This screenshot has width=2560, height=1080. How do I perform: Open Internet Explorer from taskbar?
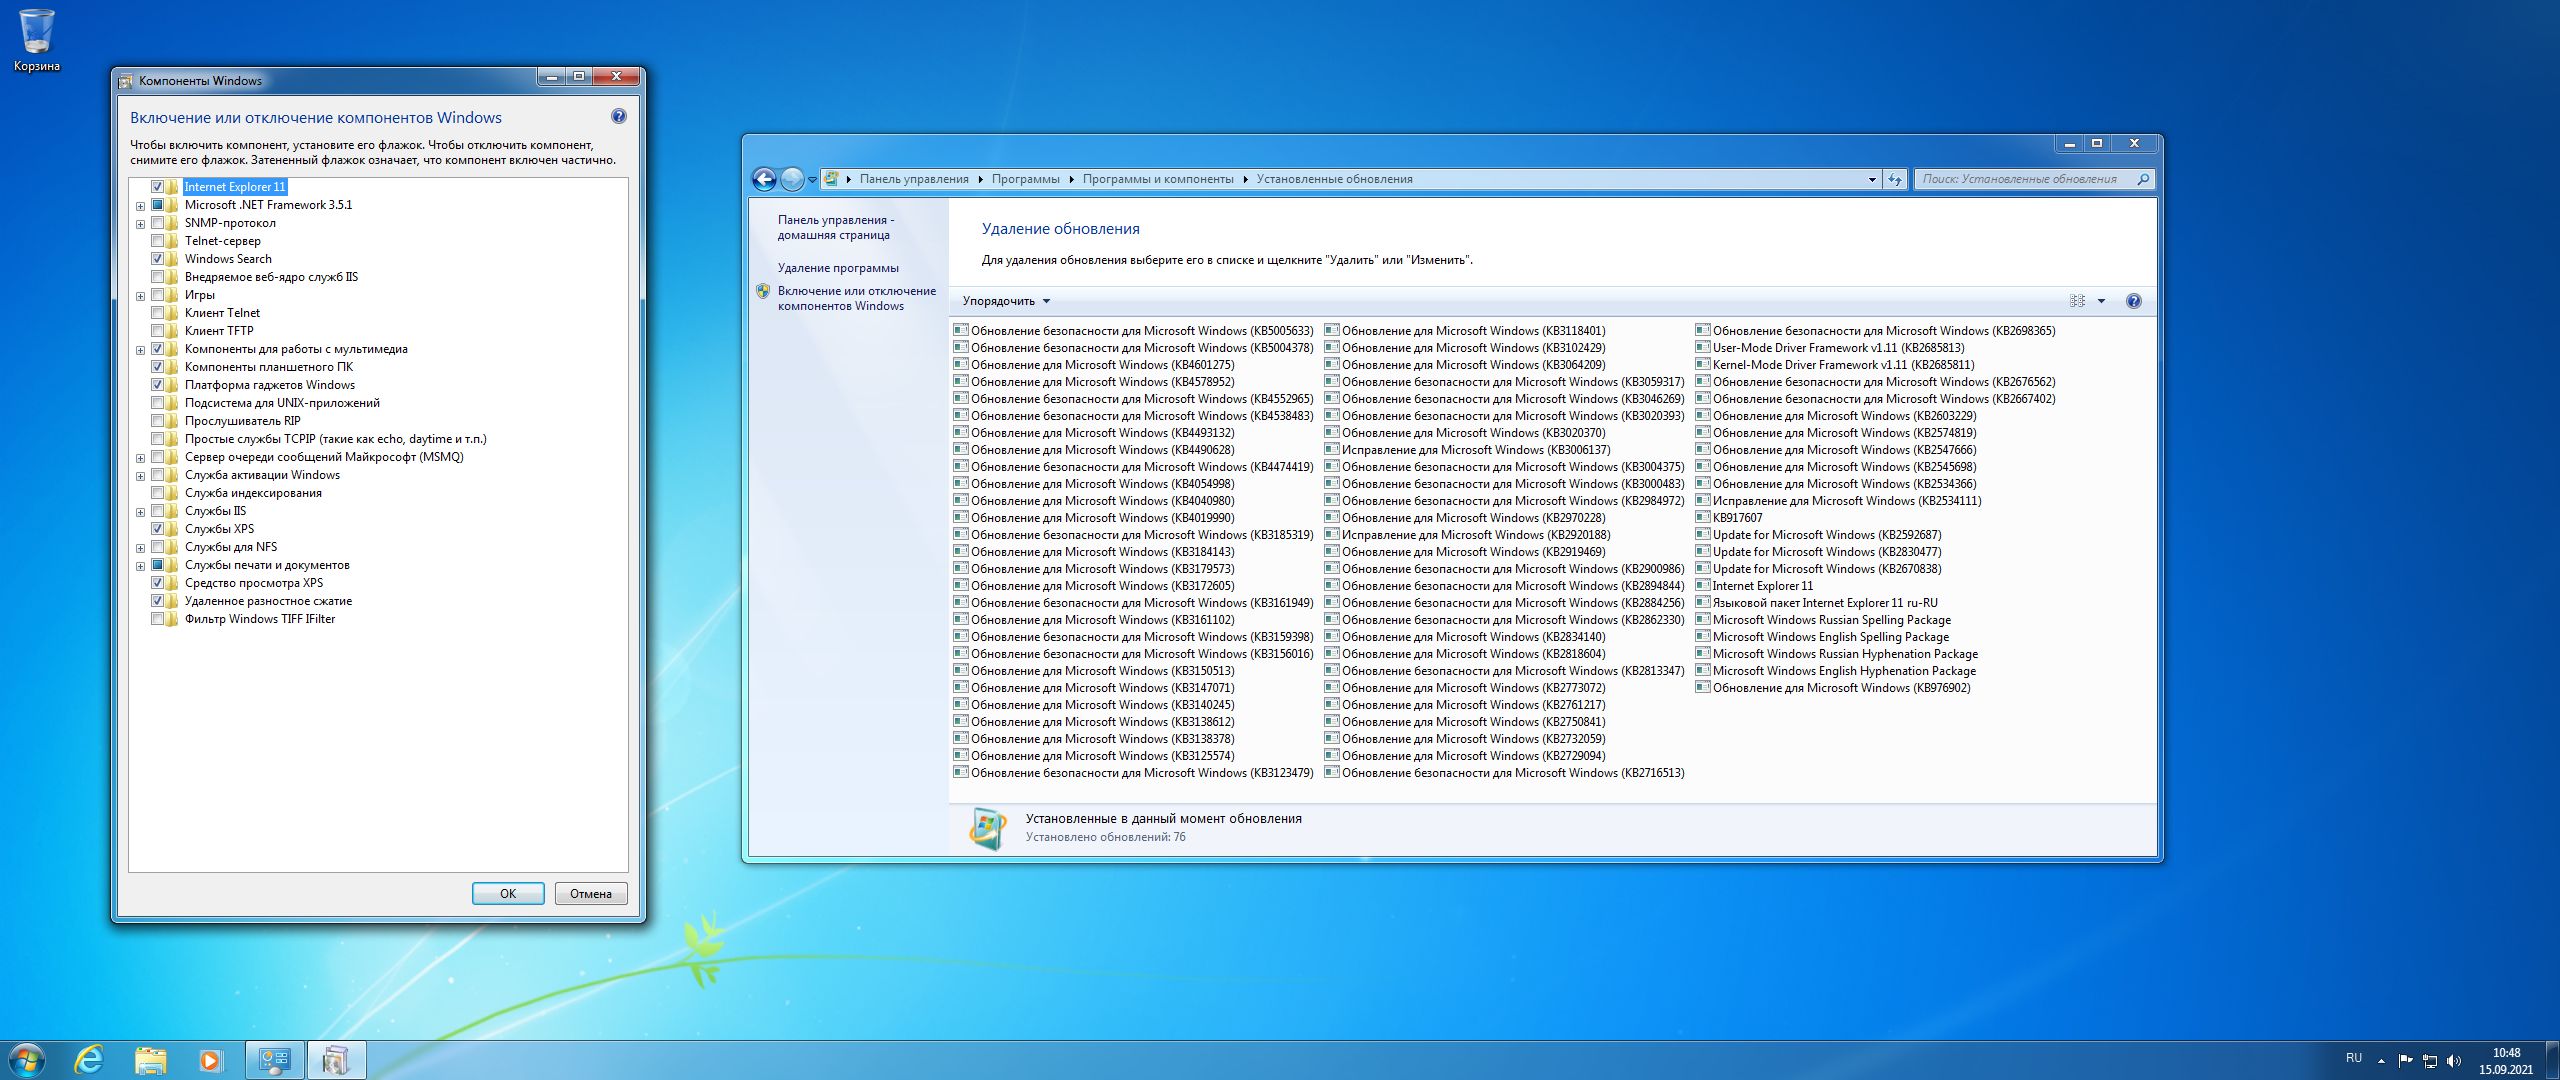click(x=90, y=1059)
